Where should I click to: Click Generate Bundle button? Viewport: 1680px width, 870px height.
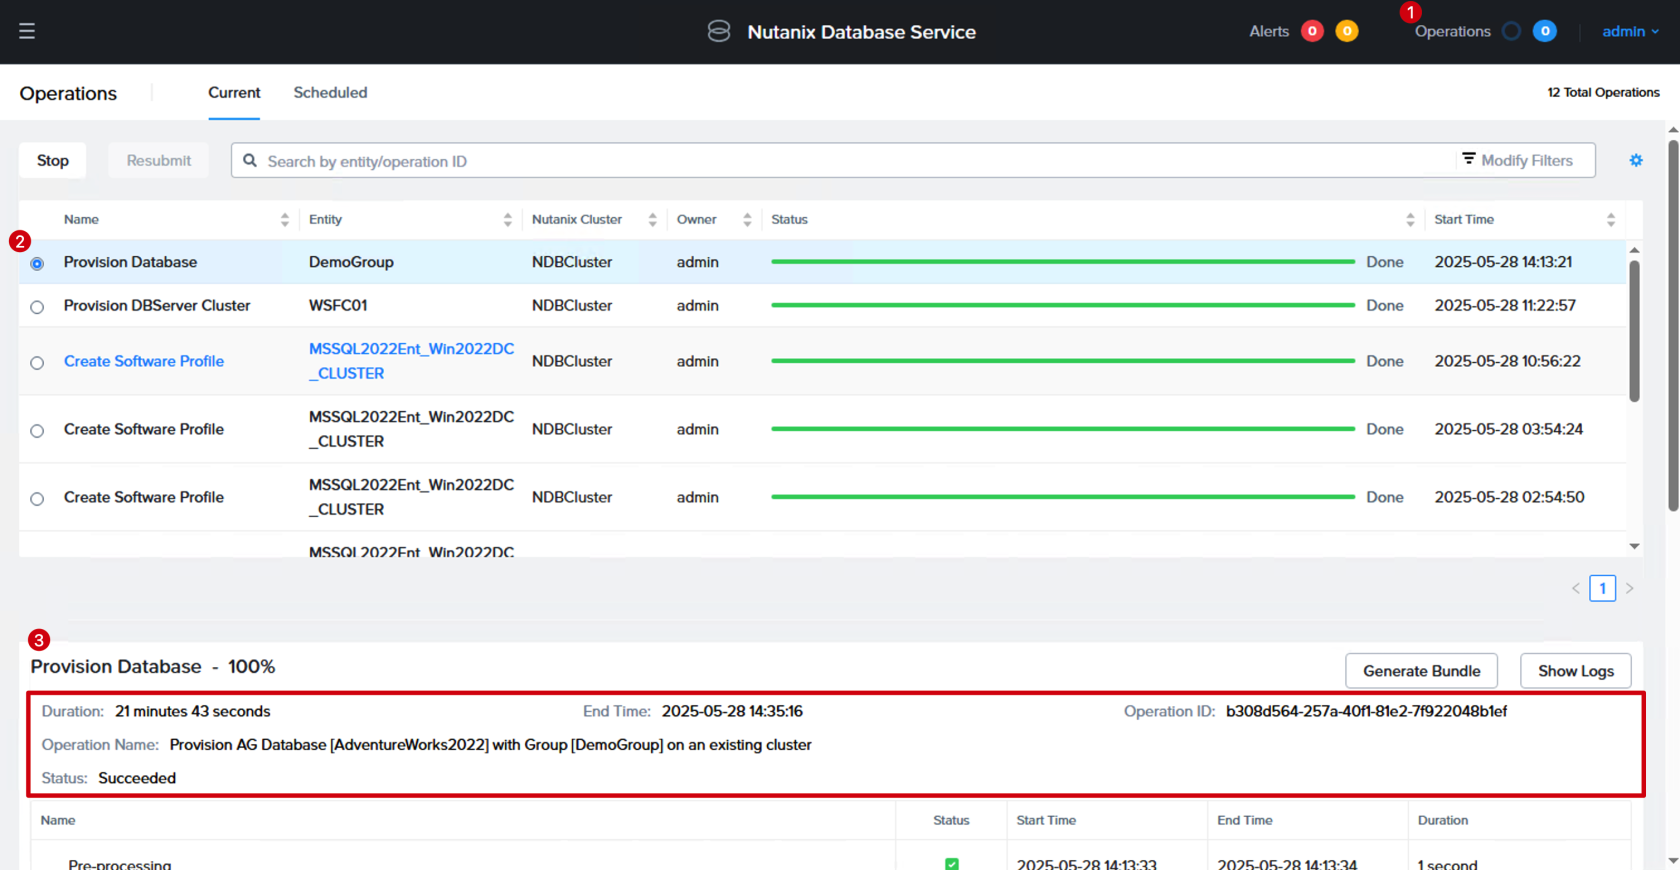point(1421,671)
